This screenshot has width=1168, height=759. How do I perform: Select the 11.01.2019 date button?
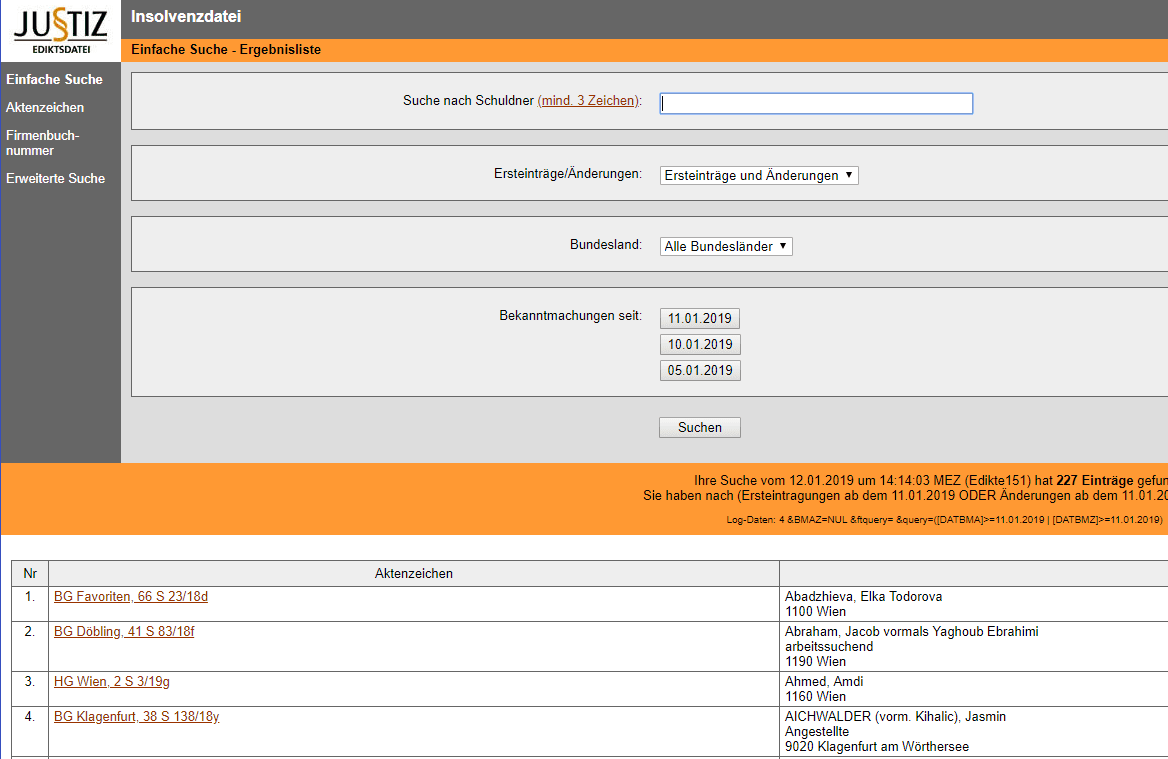(x=700, y=319)
